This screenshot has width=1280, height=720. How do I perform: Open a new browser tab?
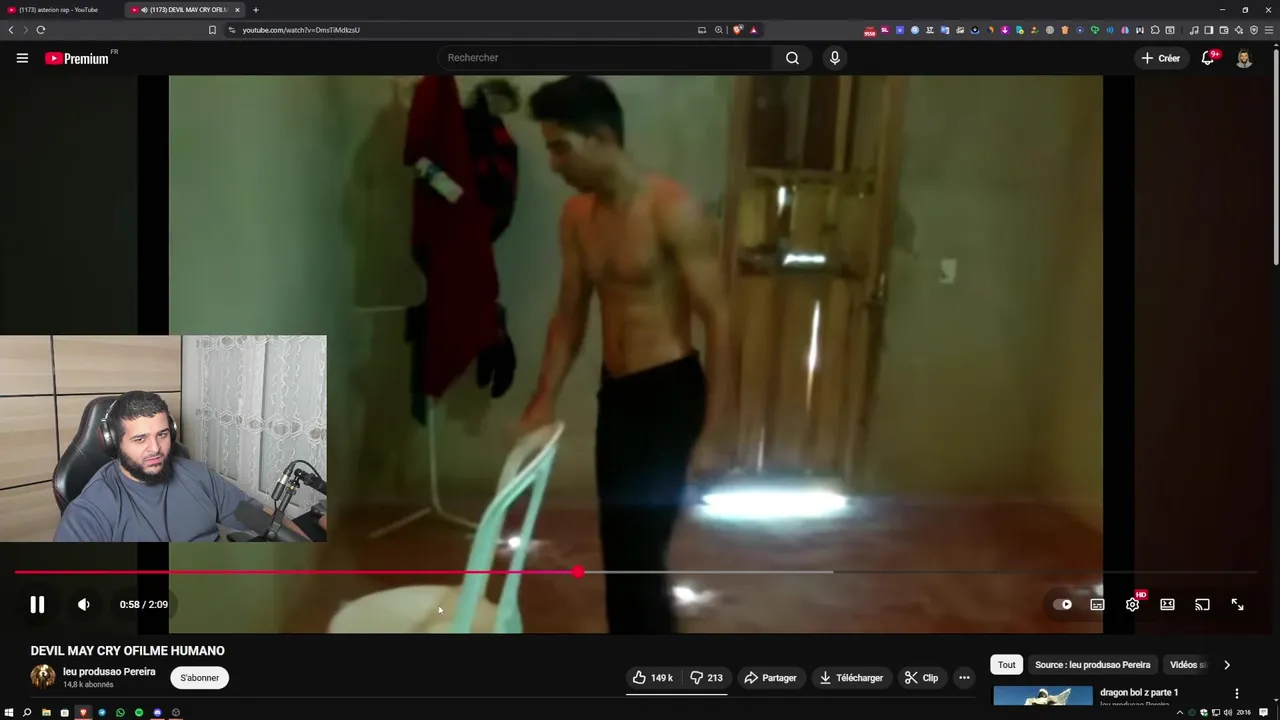pos(256,10)
